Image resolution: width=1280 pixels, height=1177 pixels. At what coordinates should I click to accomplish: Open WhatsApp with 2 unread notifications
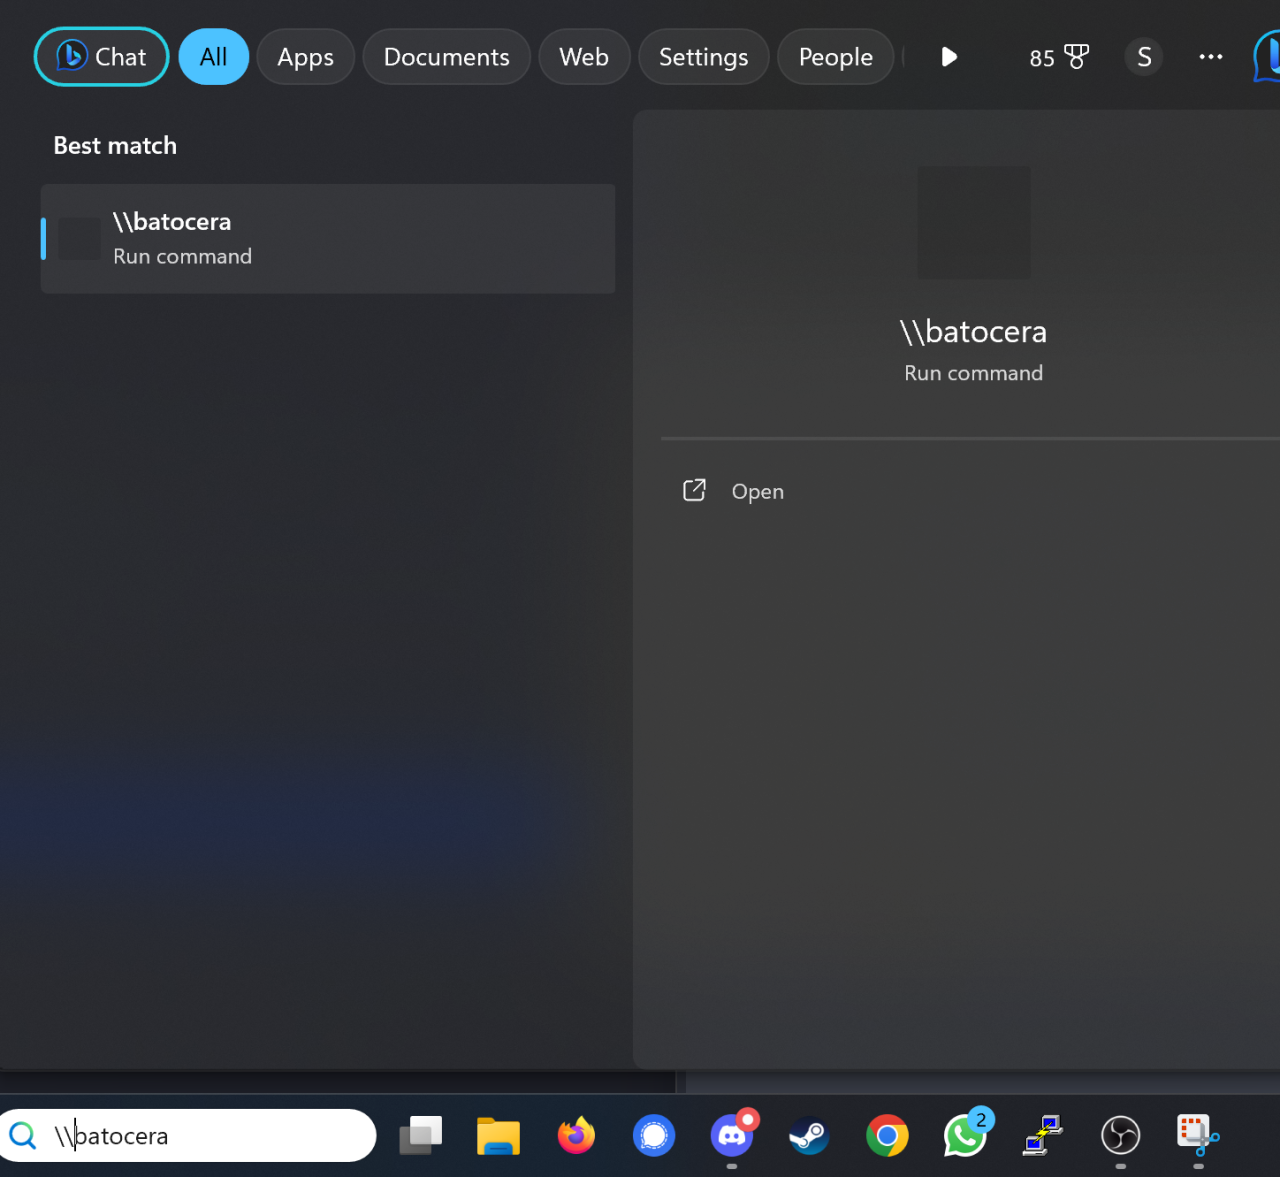coord(965,1135)
